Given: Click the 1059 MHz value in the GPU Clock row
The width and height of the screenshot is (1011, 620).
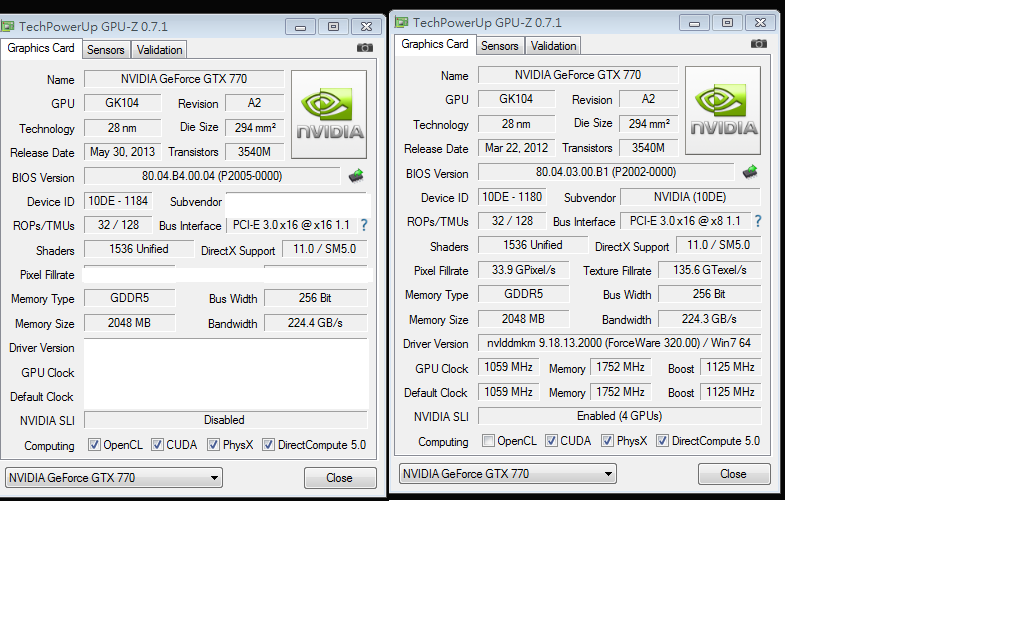Looking at the screenshot, I should point(509,367).
